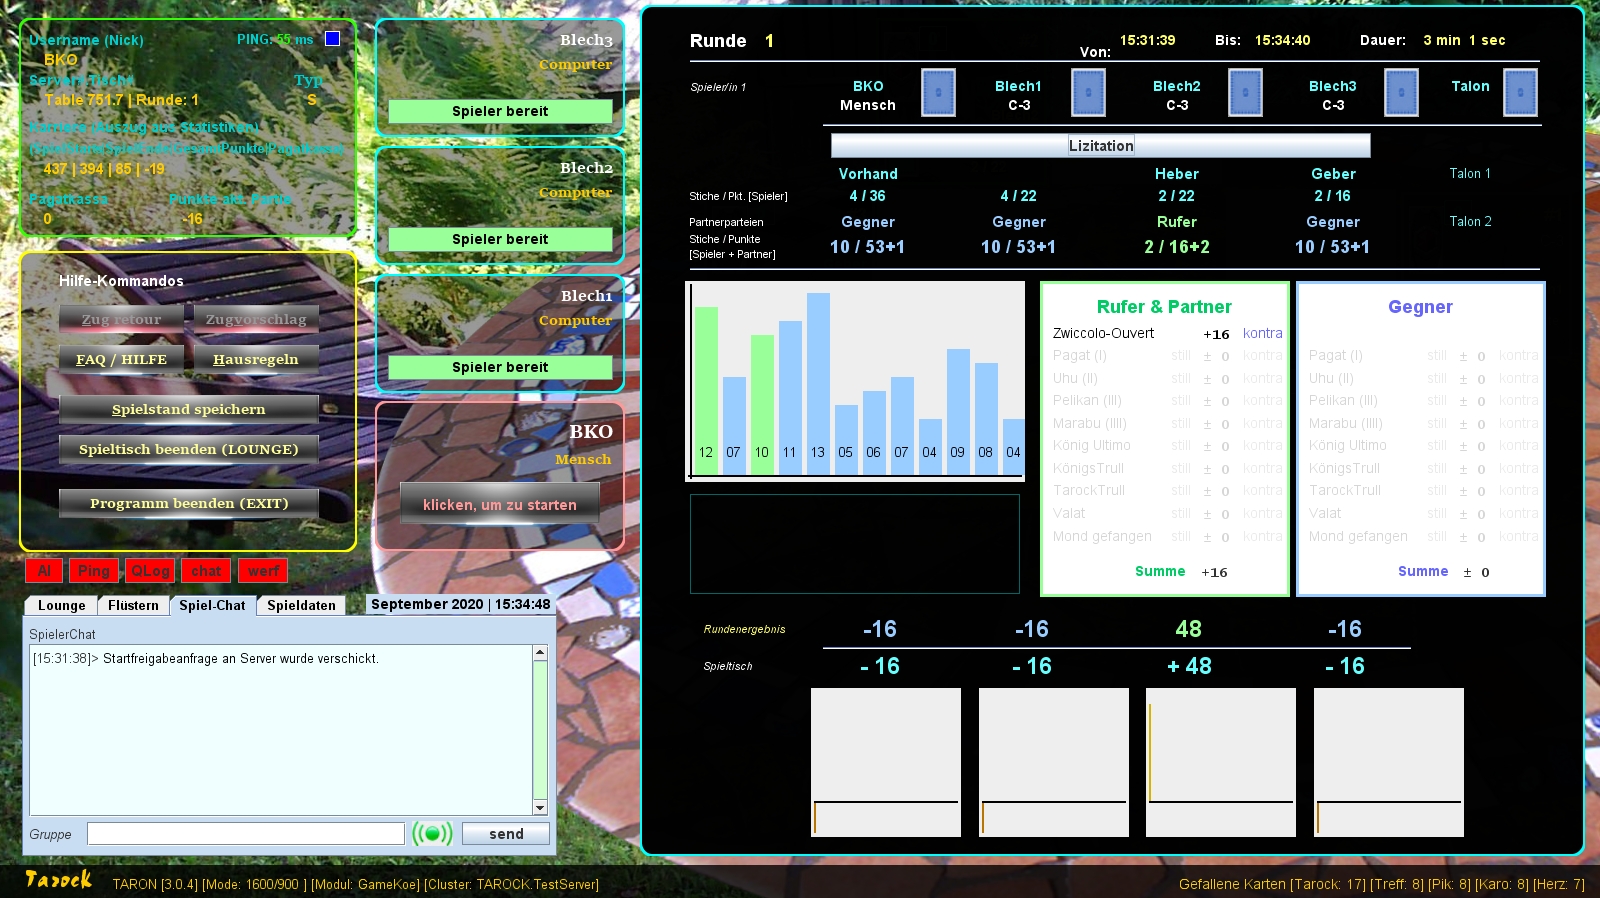
Task: Toggle the red chat button
Action: coord(206,571)
